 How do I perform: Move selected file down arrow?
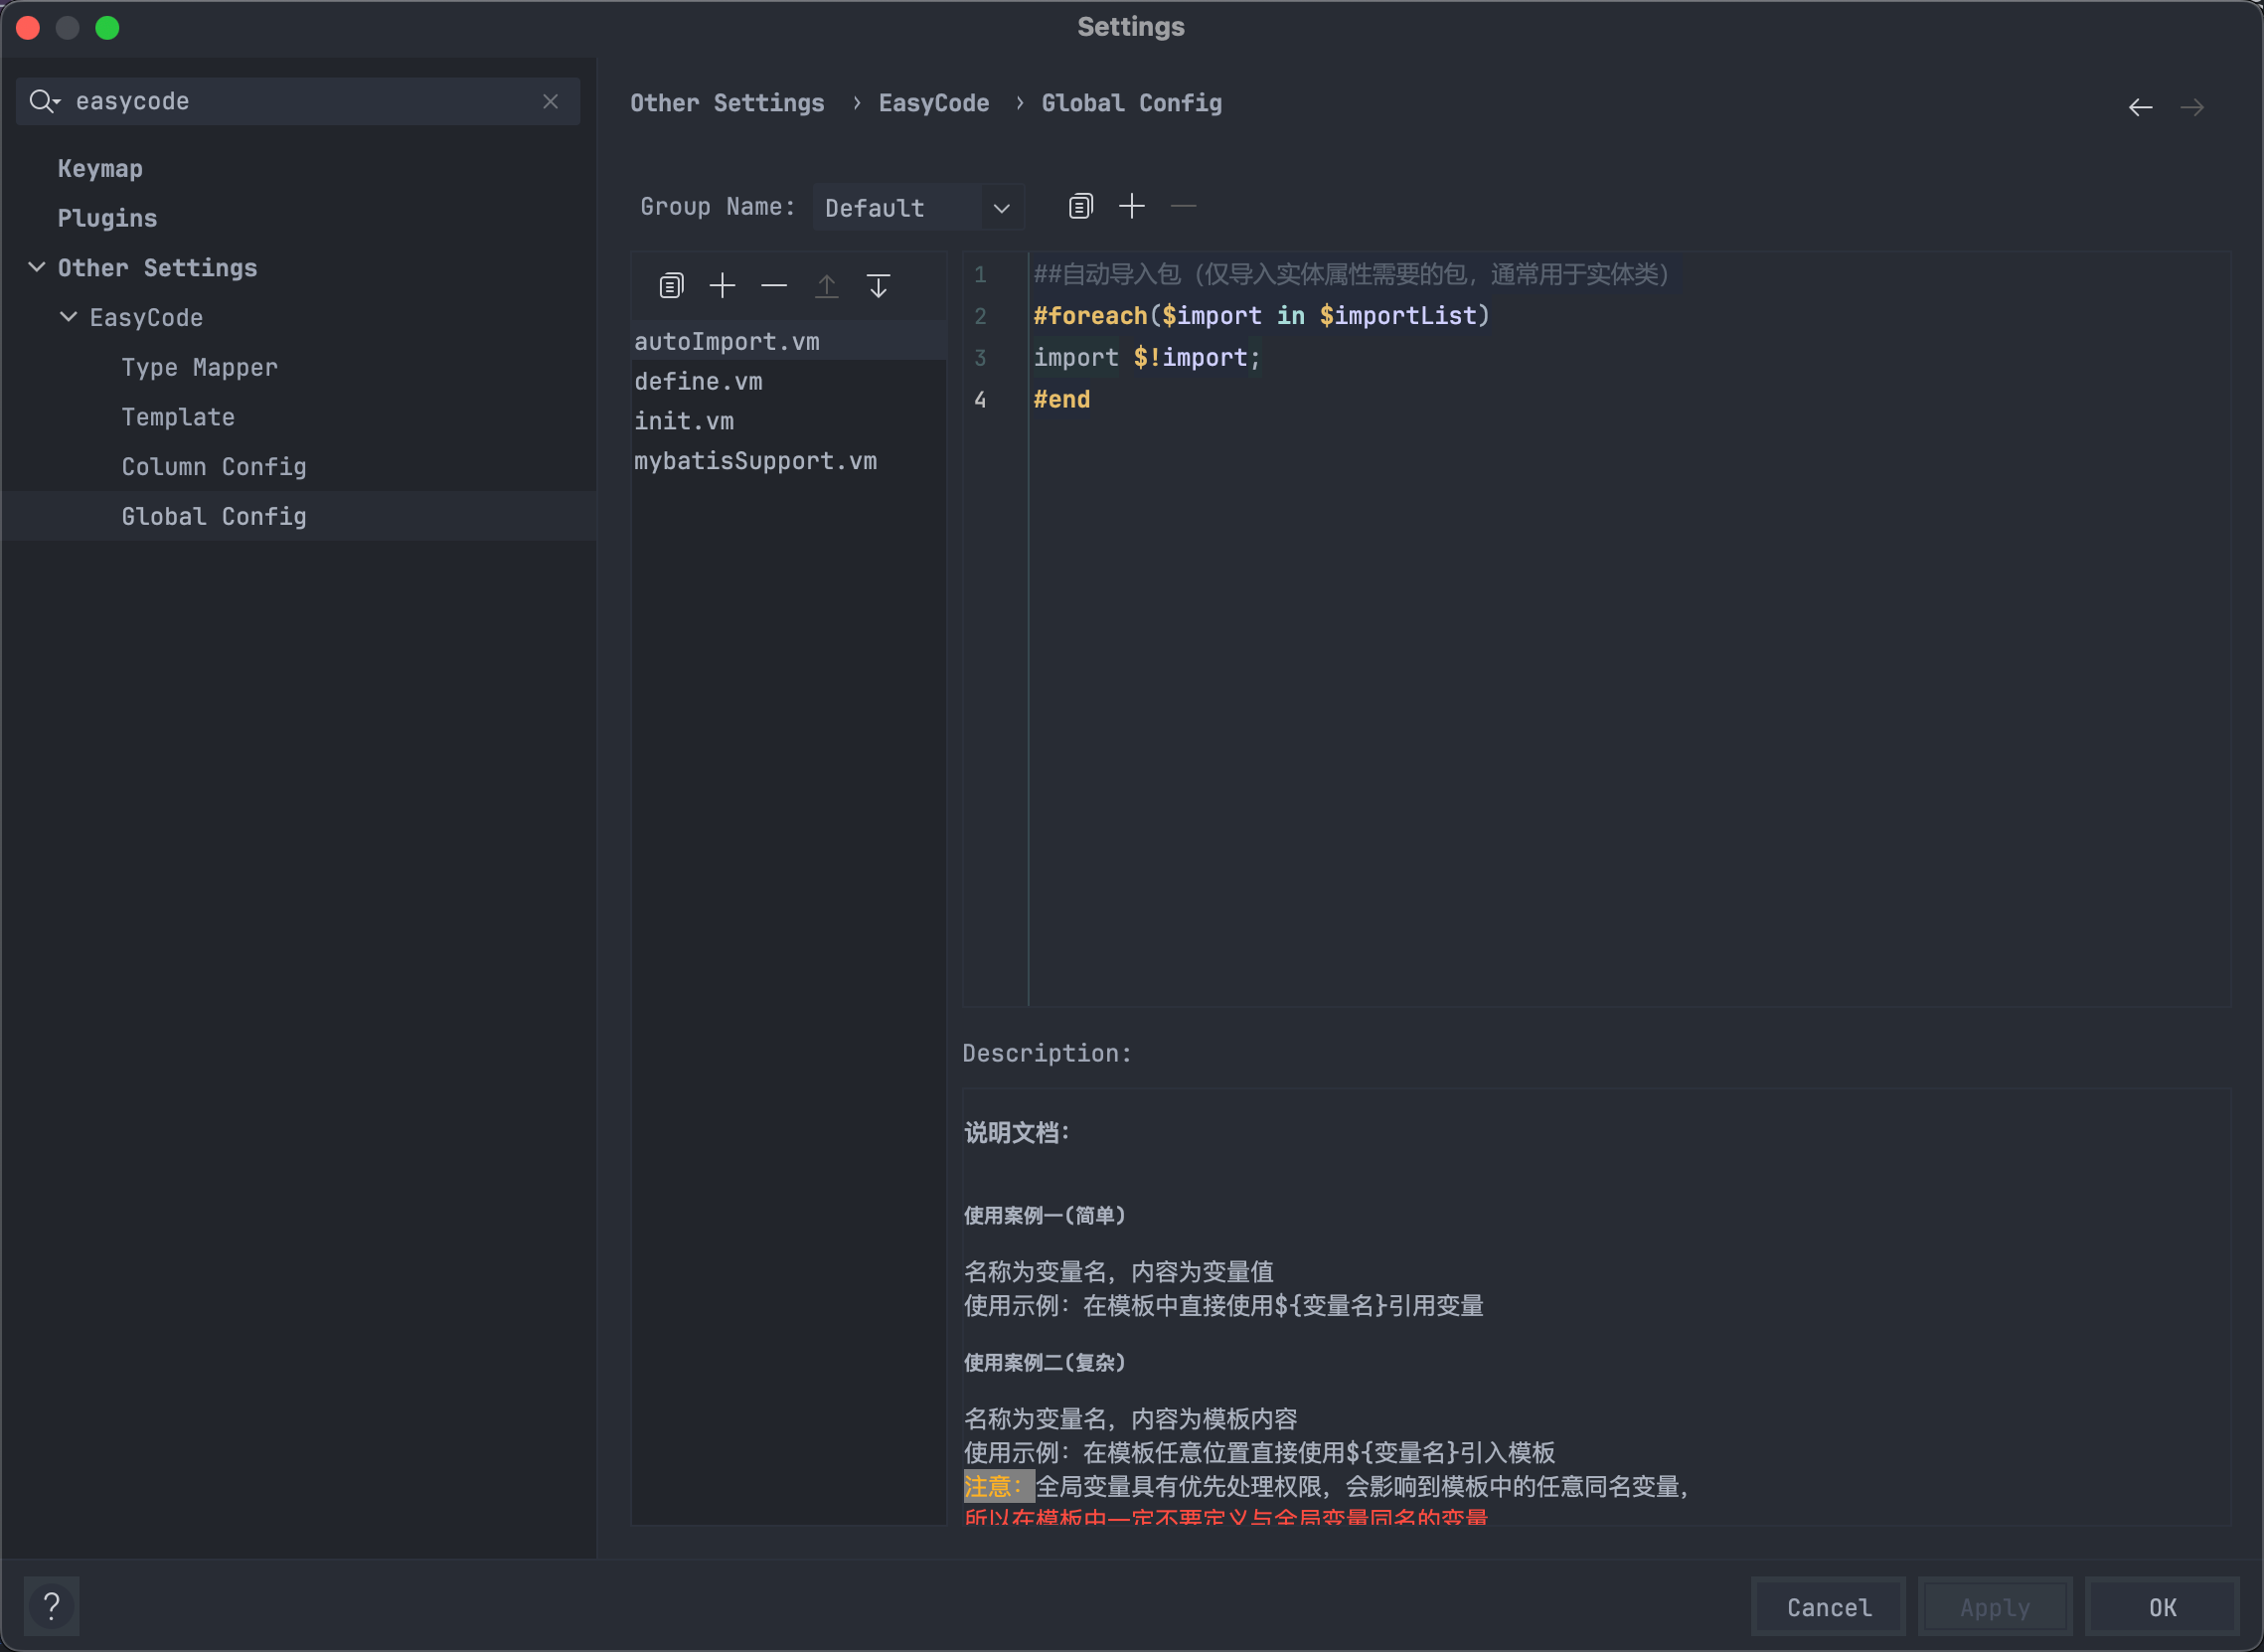pyautogui.click(x=878, y=286)
